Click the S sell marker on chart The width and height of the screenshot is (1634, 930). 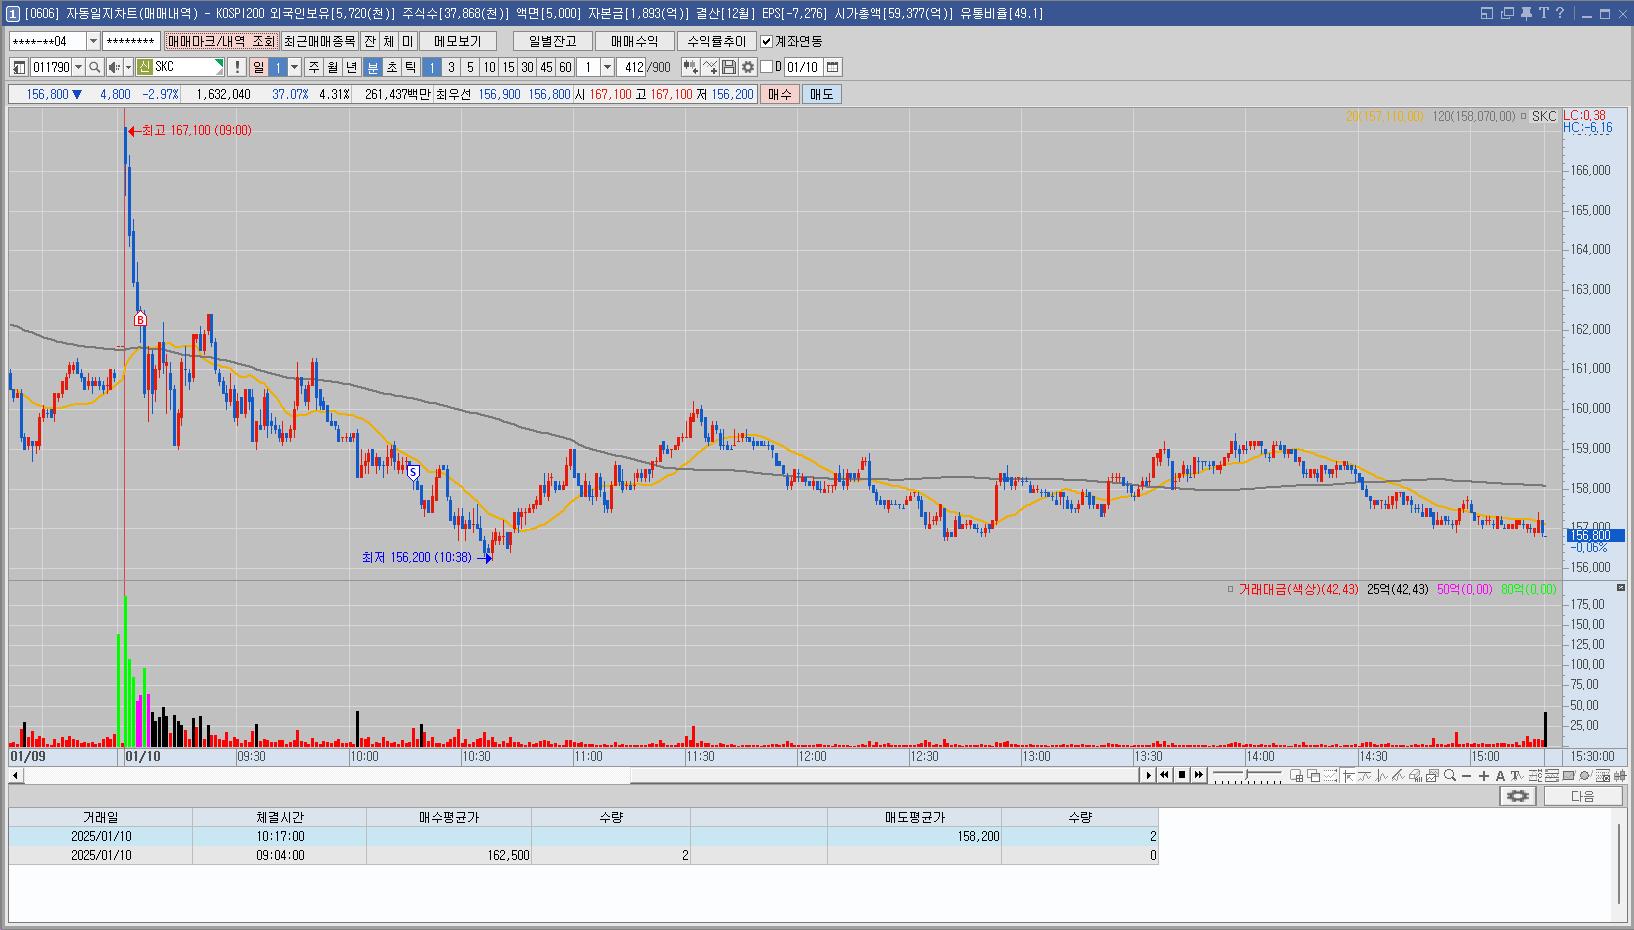pyautogui.click(x=412, y=471)
